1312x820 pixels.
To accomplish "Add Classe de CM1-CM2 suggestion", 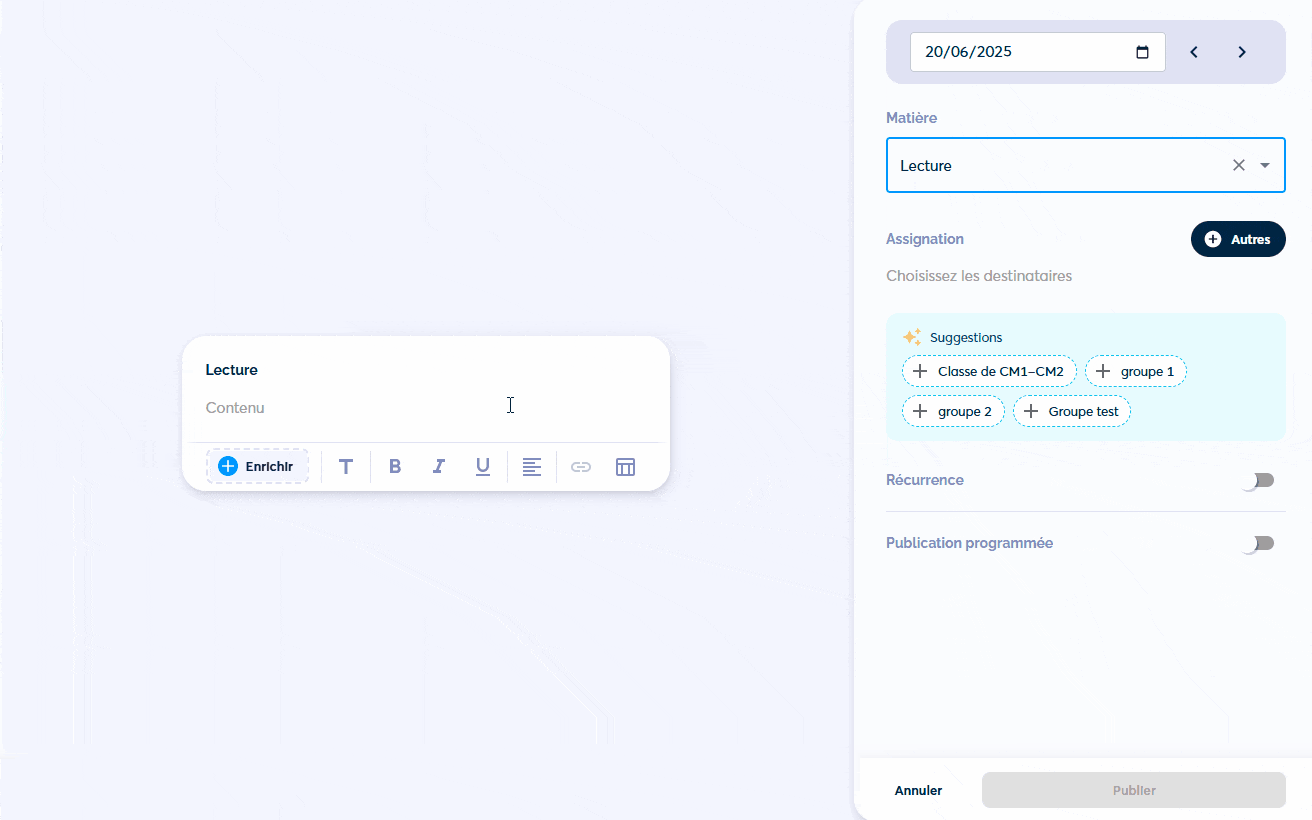I will click(x=989, y=371).
